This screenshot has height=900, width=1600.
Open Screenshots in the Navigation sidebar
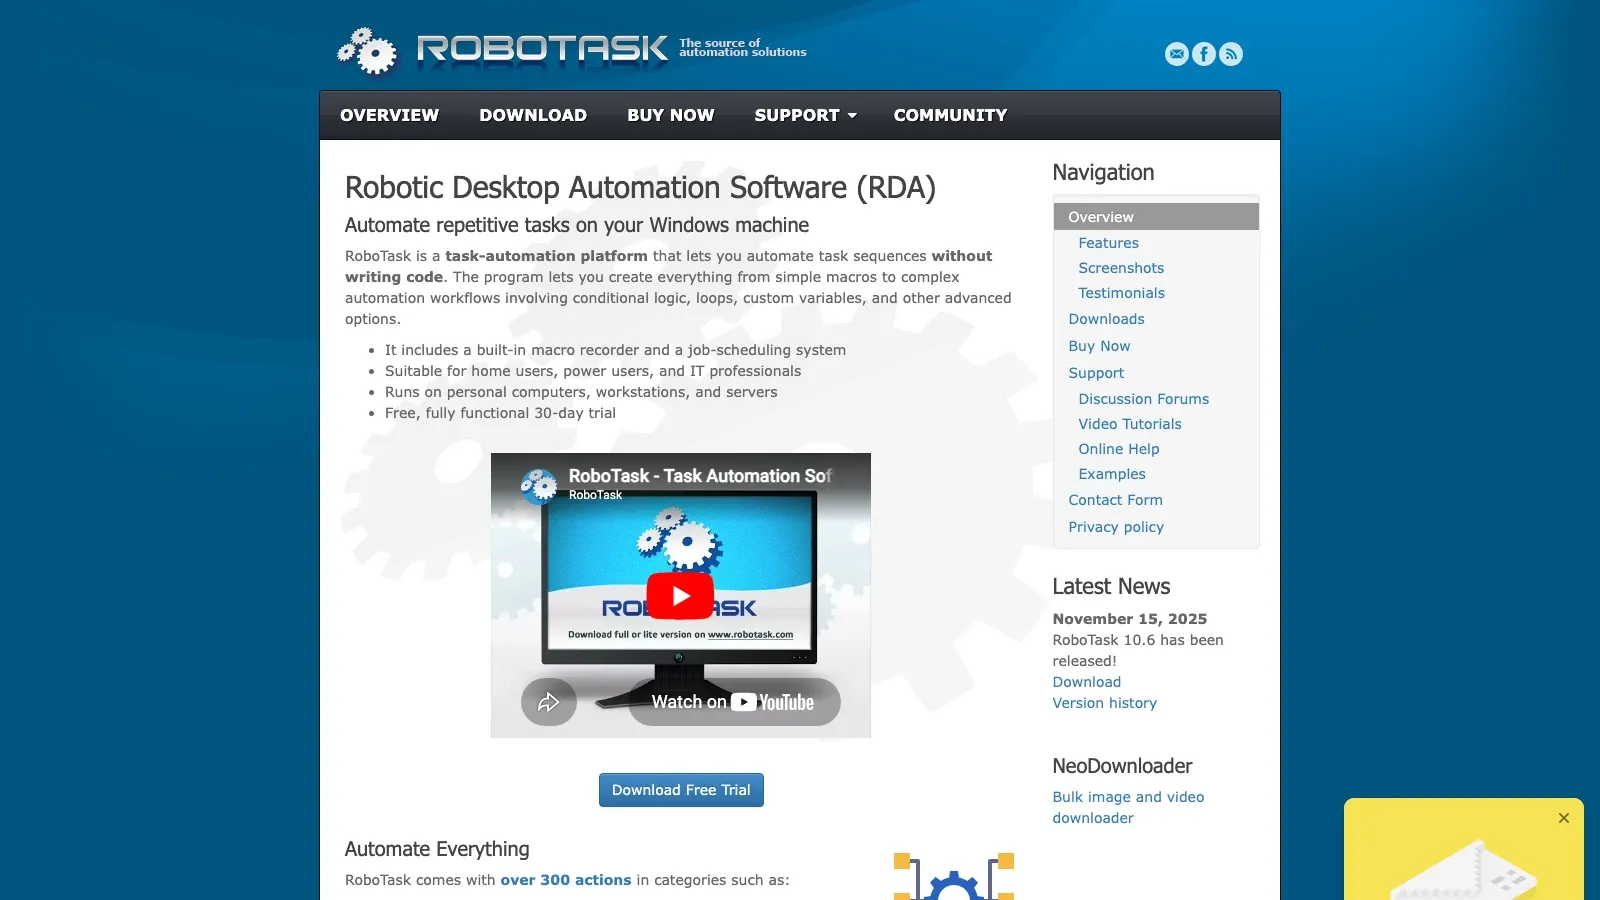click(1121, 268)
